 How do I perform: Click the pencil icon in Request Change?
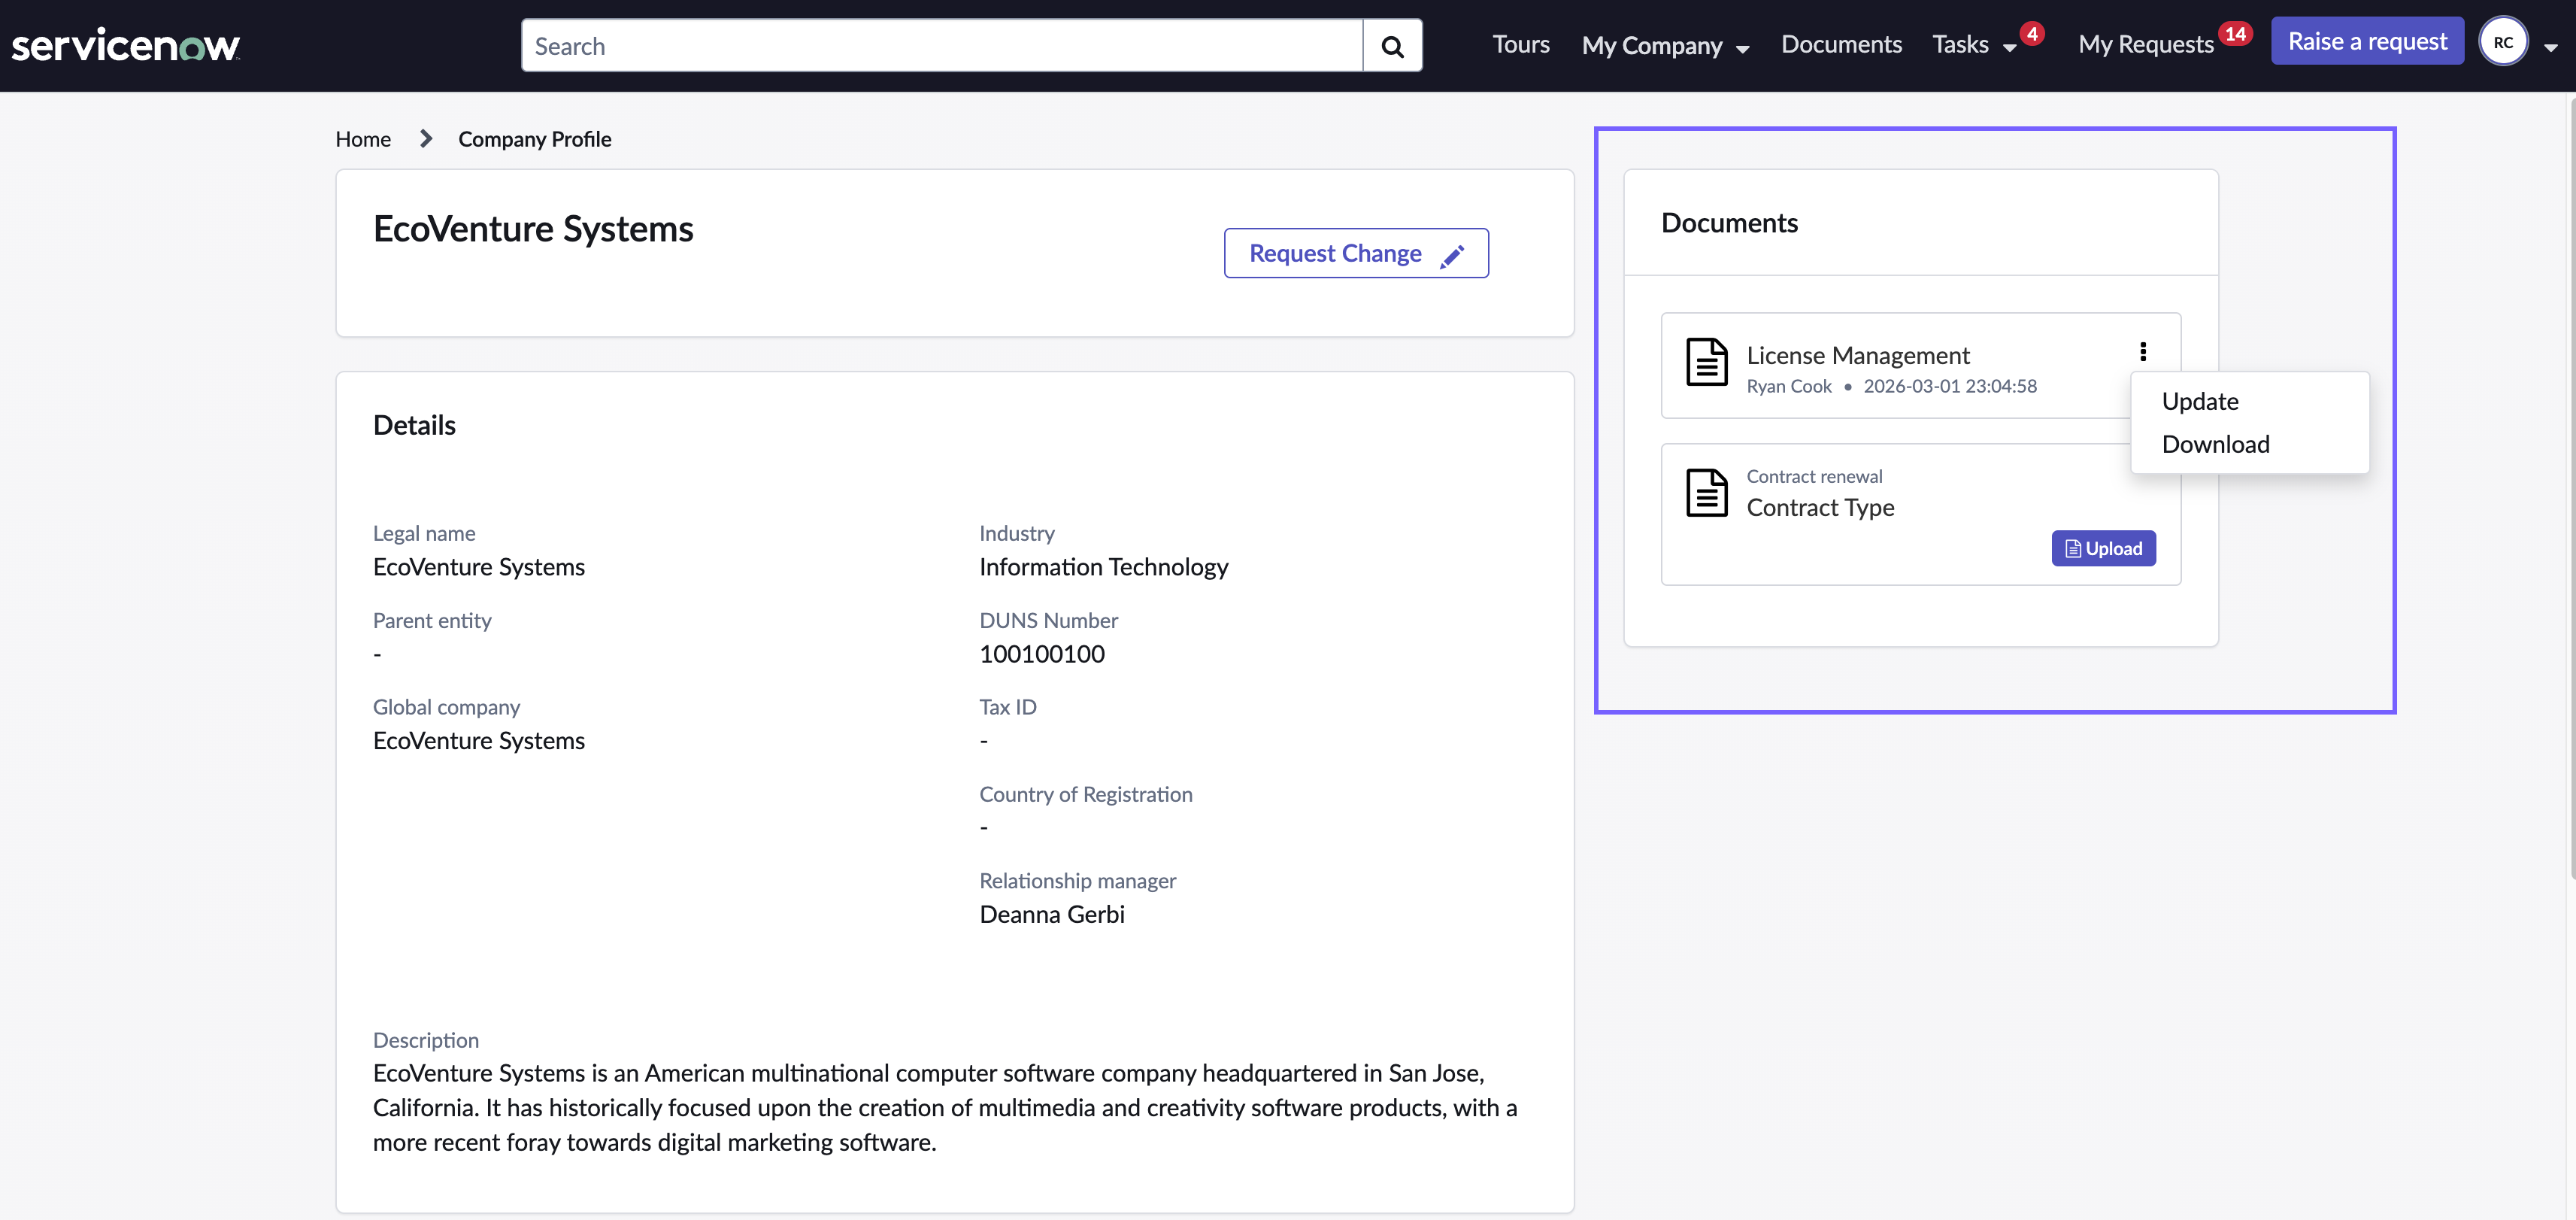tap(1452, 256)
